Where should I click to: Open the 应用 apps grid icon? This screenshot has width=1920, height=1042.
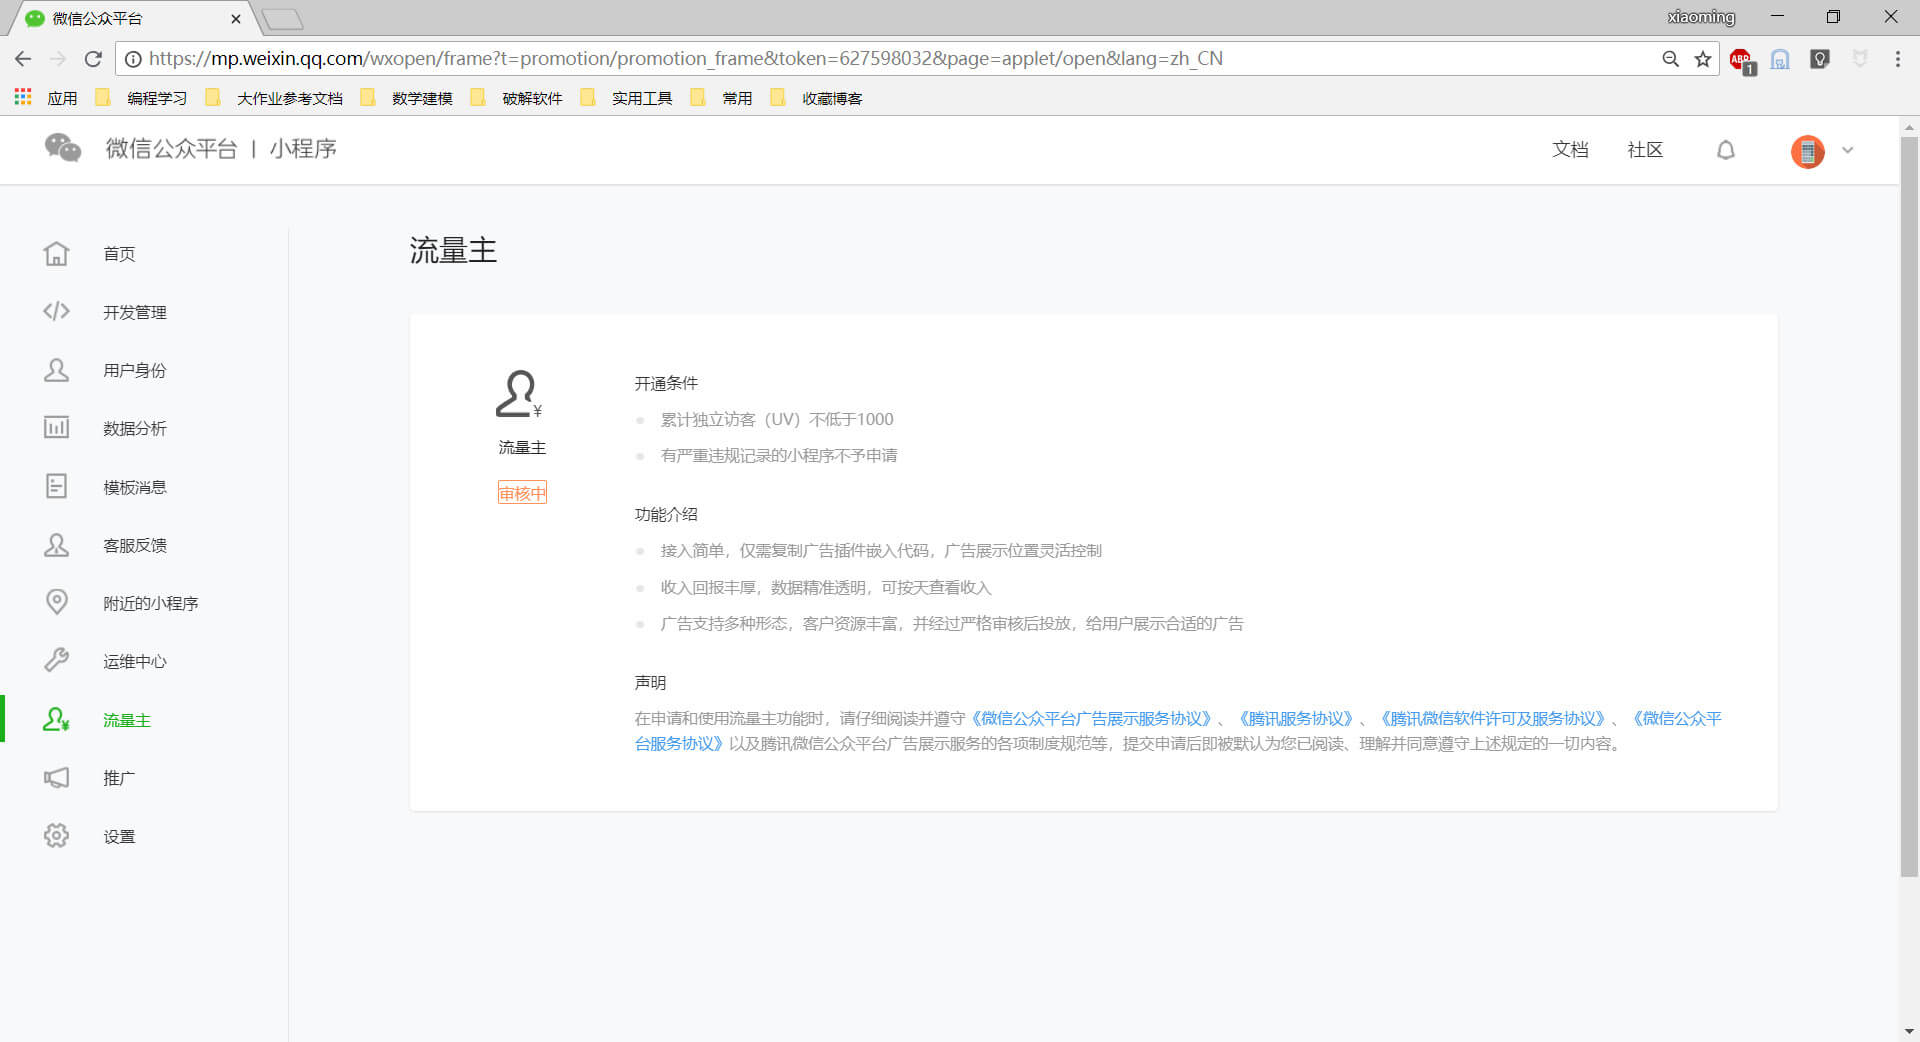click(23, 97)
